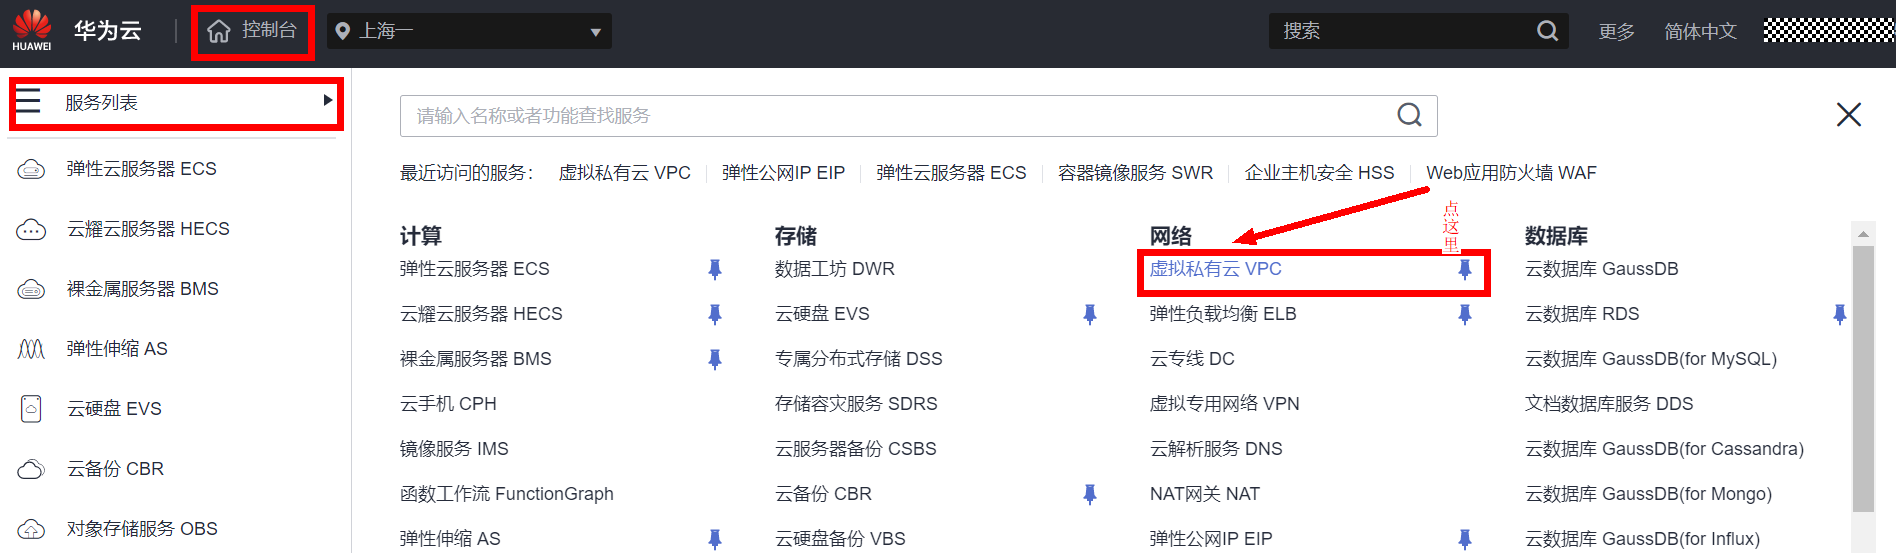1896x553 pixels.
Task: Open 裸金属服务器 BMS in sidebar
Action: (142, 289)
